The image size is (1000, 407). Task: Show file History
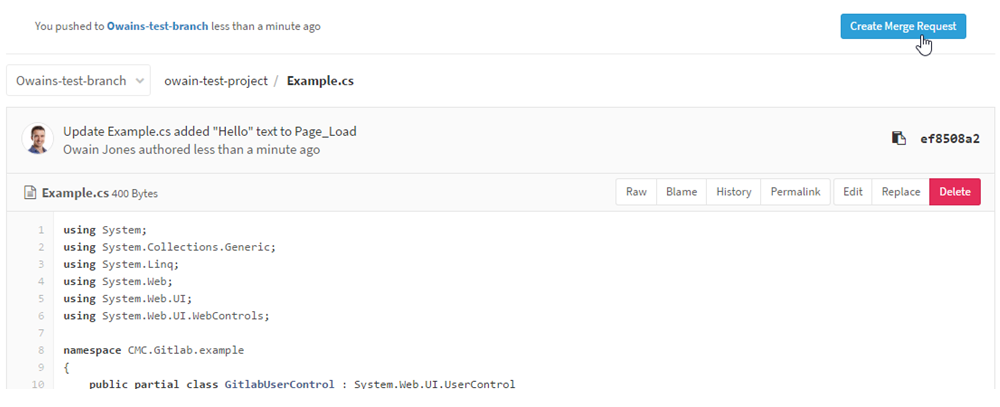[x=733, y=192]
